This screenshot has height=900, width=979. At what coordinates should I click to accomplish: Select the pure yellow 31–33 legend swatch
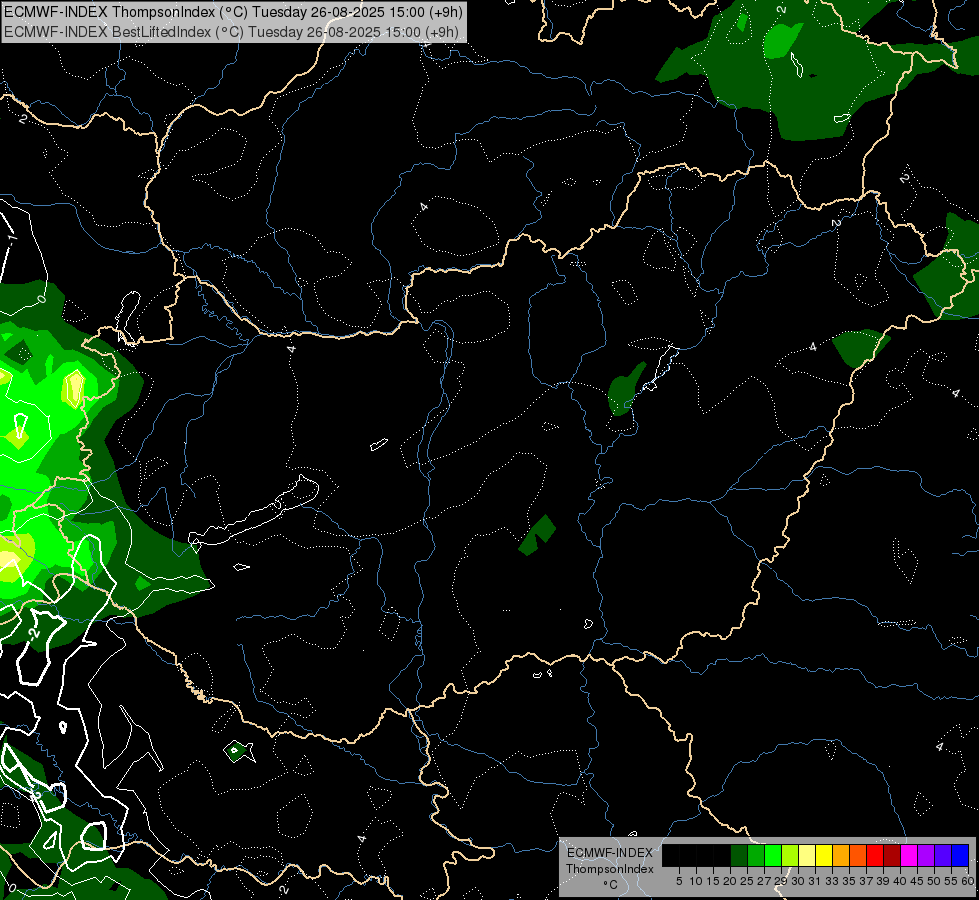pos(824,855)
